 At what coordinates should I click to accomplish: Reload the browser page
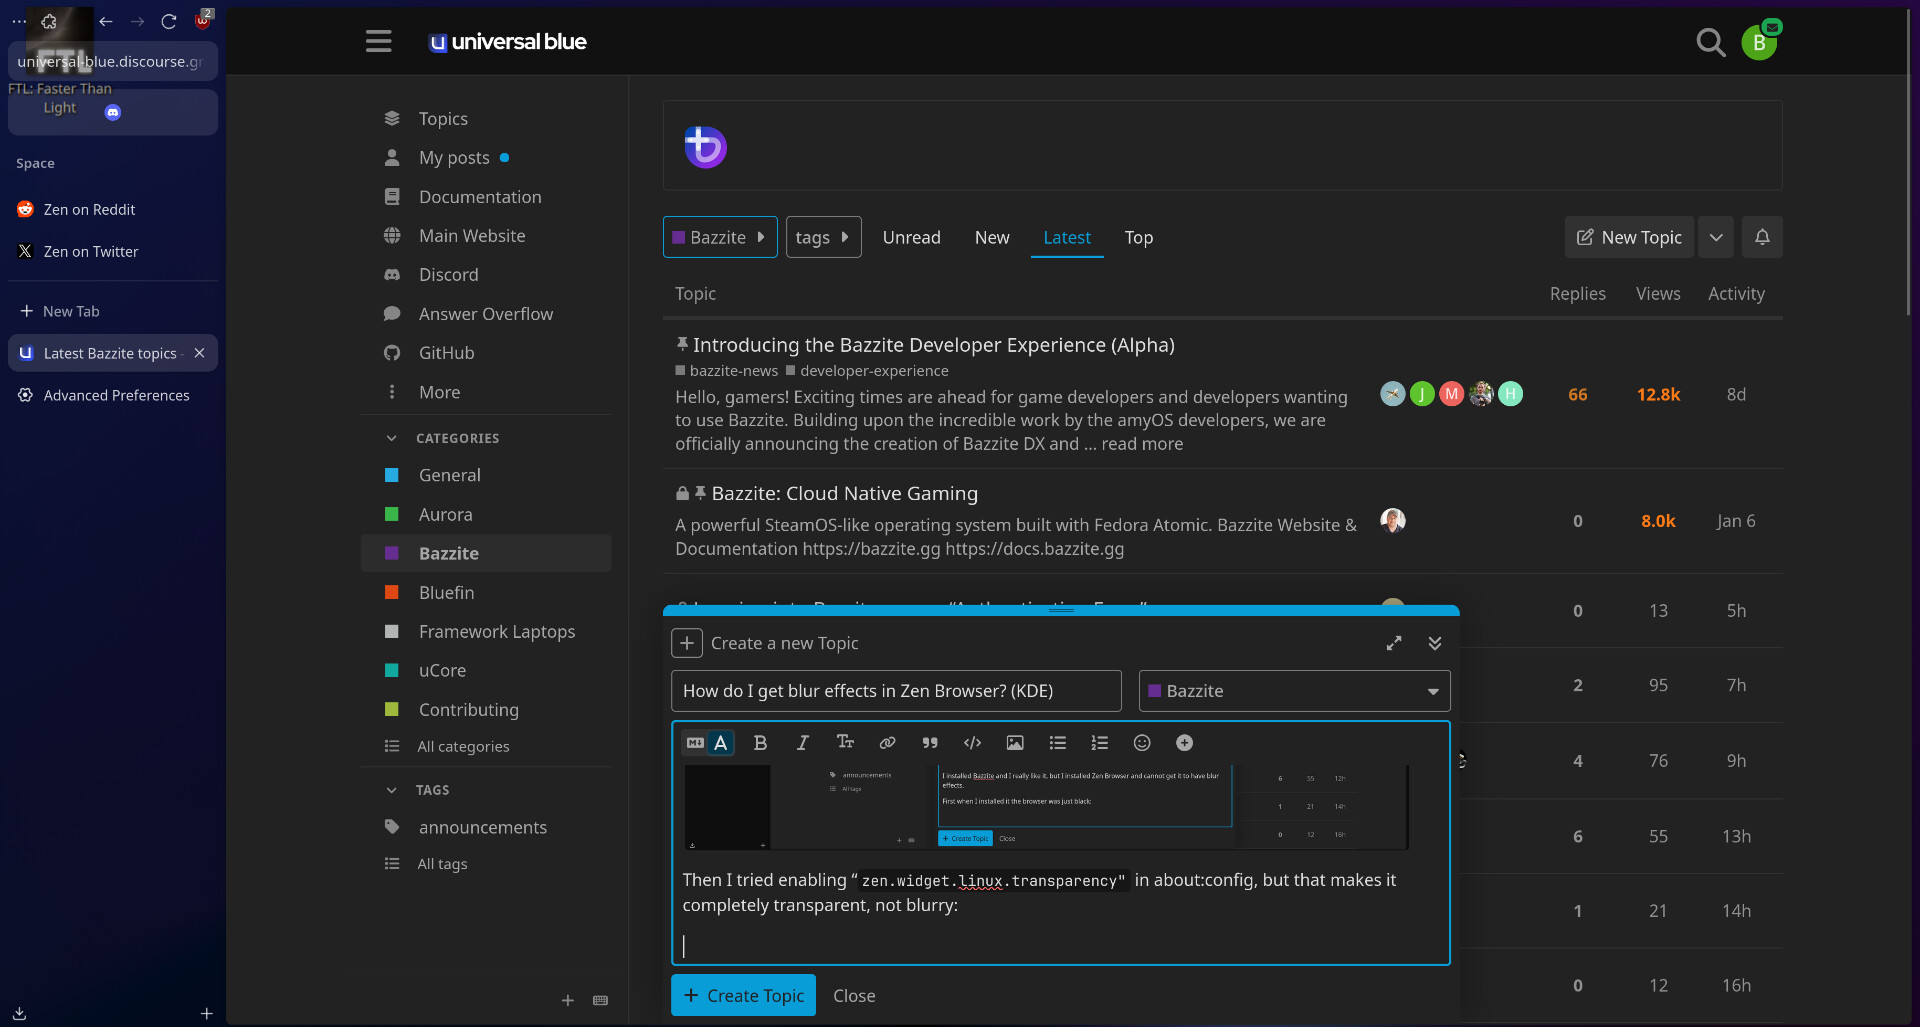(169, 21)
